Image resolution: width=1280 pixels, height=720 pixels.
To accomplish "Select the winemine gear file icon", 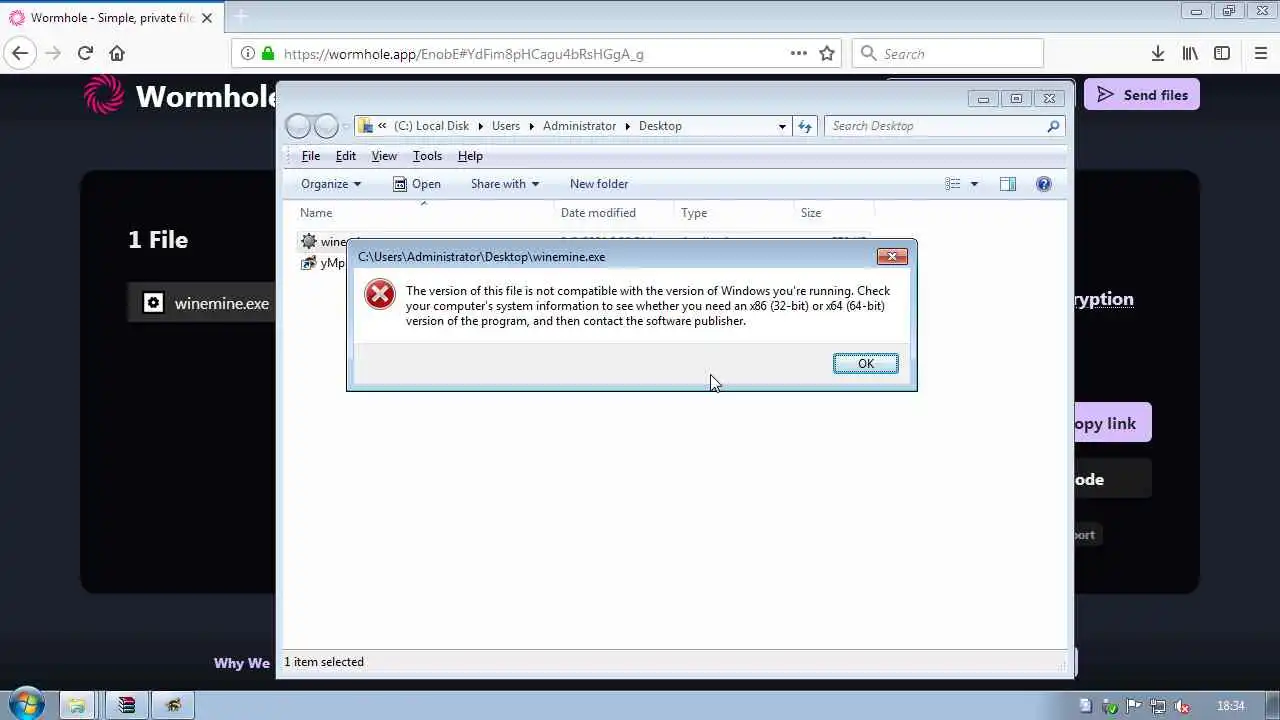I will (309, 241).
